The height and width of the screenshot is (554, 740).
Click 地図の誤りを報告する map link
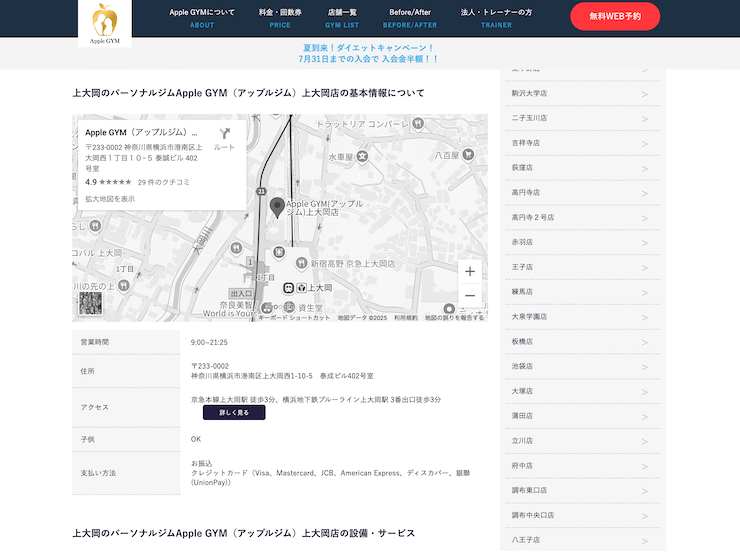[454, 318]
